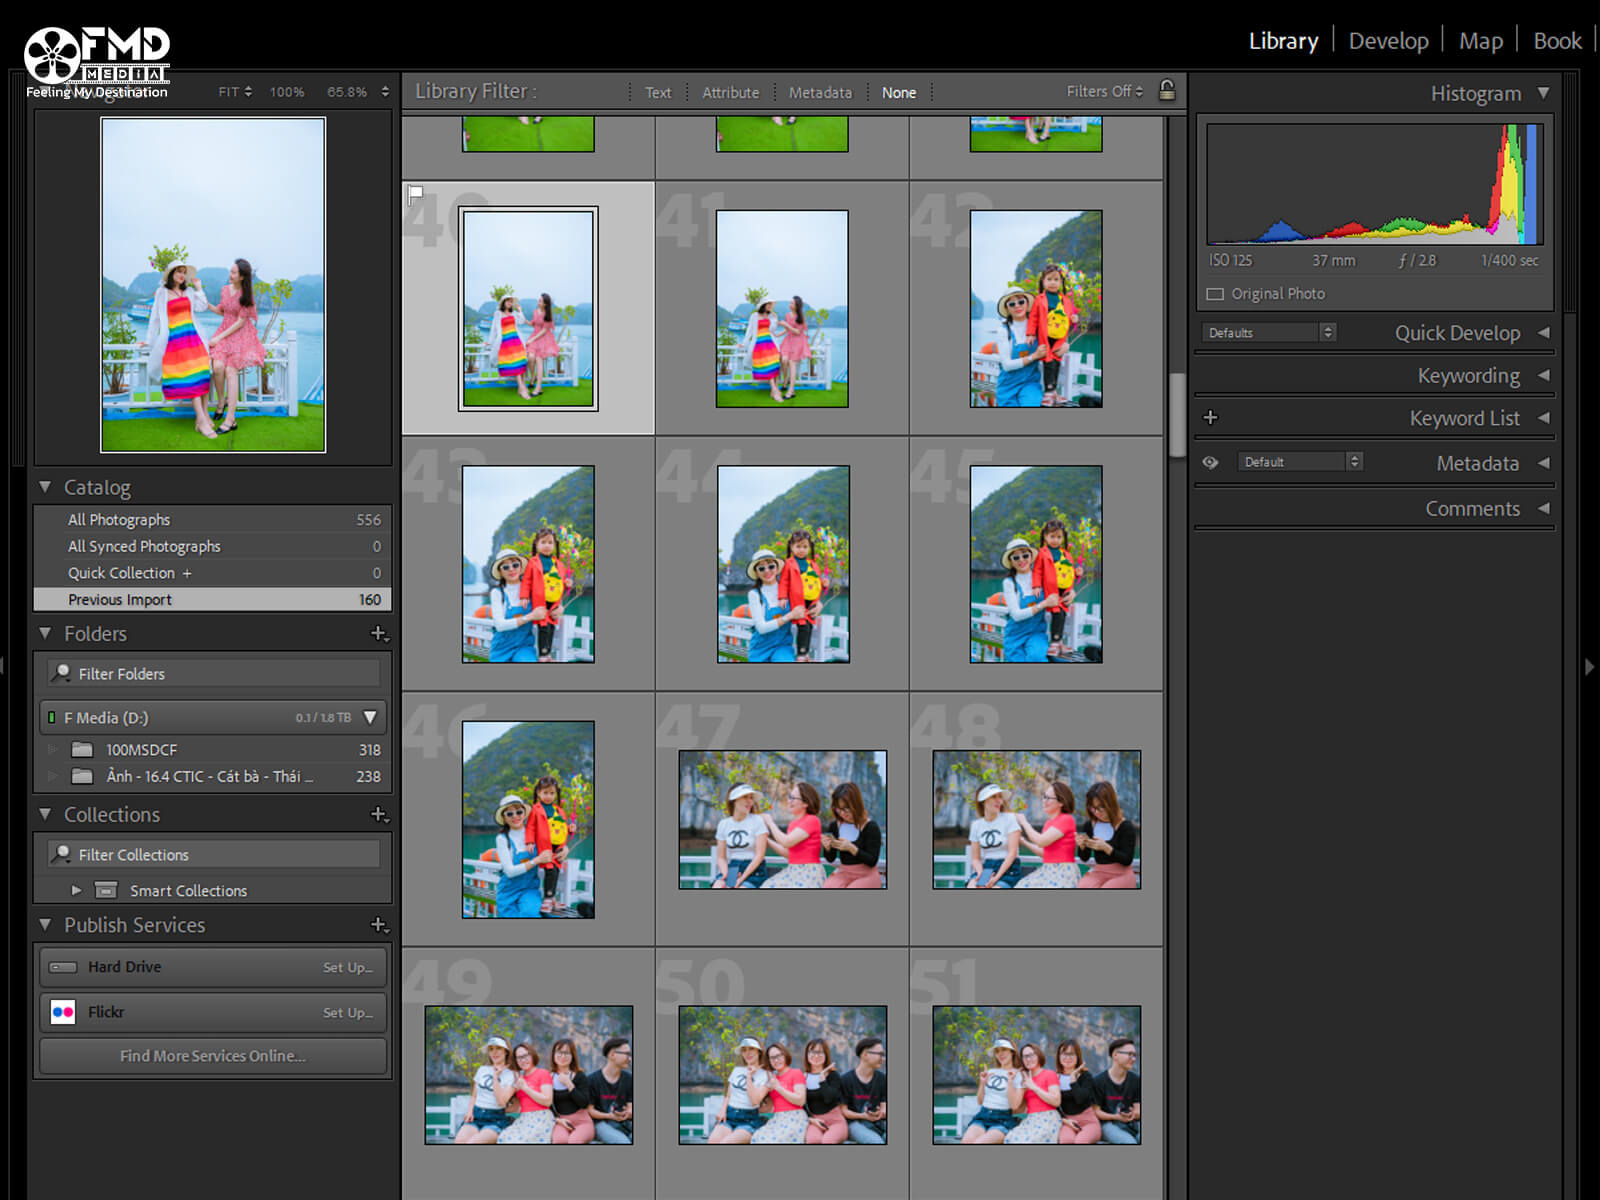The height and width of the screenshot is (1200, 1600).
Task: Click the Filter Collections search field
Action: click(x=214, y=854)
